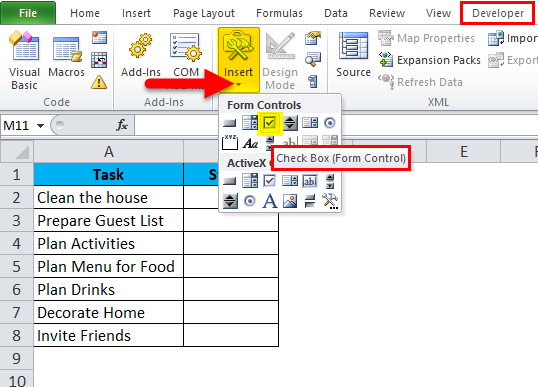This screenshot has width=538, height=387.
Task: Click the Run Dialog icon
Action: pyautogui.click(x=313, y=82)
